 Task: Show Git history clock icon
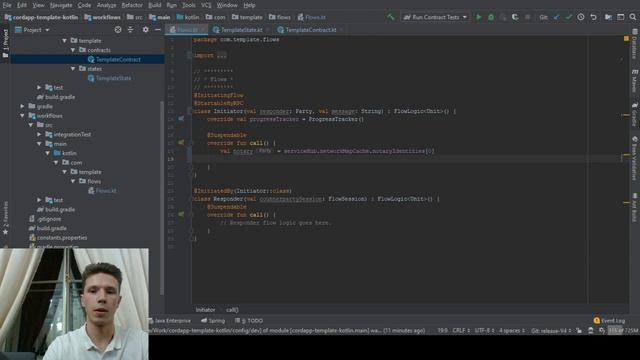pyautogui.click(x=581, y=17)
